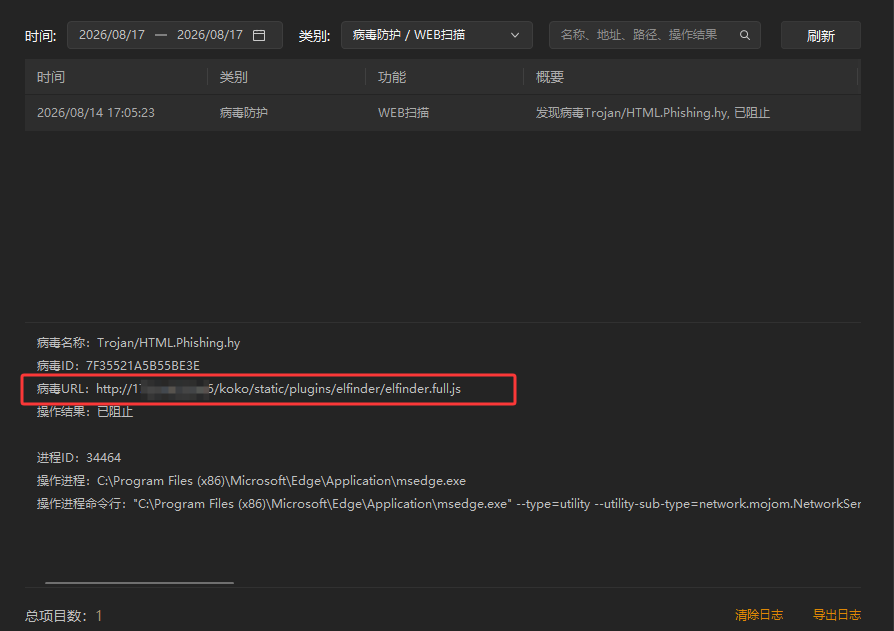Click the 操作进程命令行 line
The width and height of the screenshot is (894, 631).
click(449, 504)
